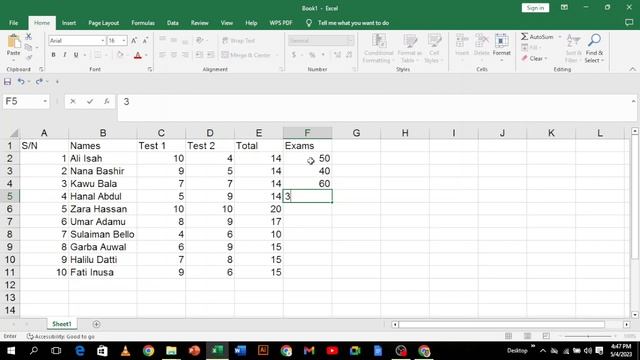Expand the formula bar
The height and width of the screenshot is (360, 640).
tap(633, 101)
